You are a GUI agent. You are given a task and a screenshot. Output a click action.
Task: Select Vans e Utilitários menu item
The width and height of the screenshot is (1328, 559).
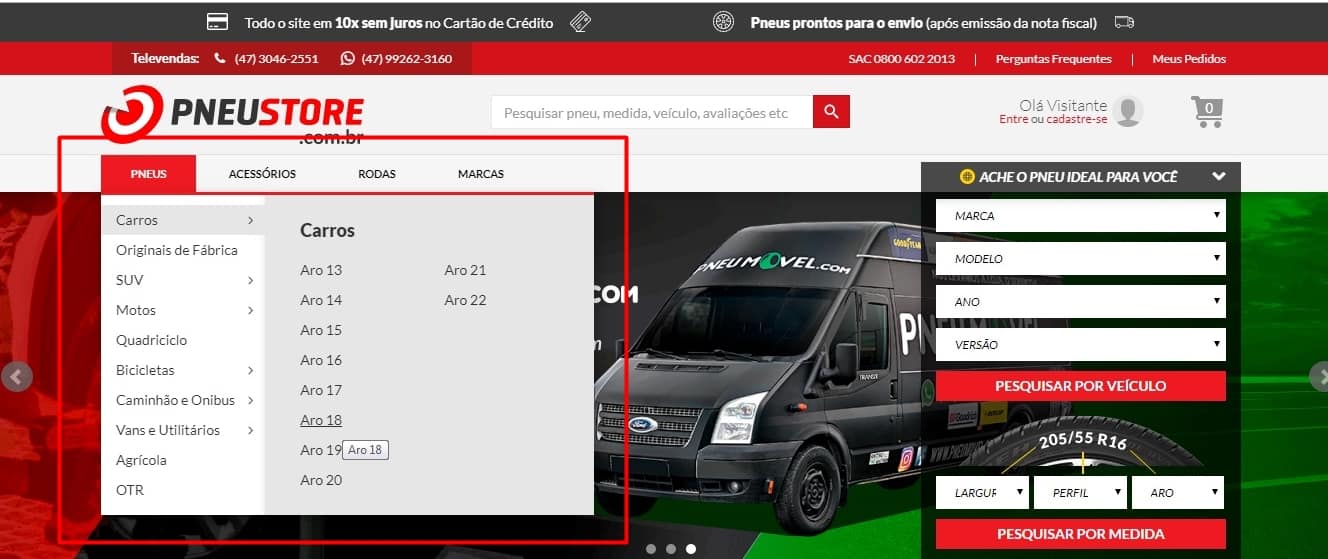coord(168,430)
